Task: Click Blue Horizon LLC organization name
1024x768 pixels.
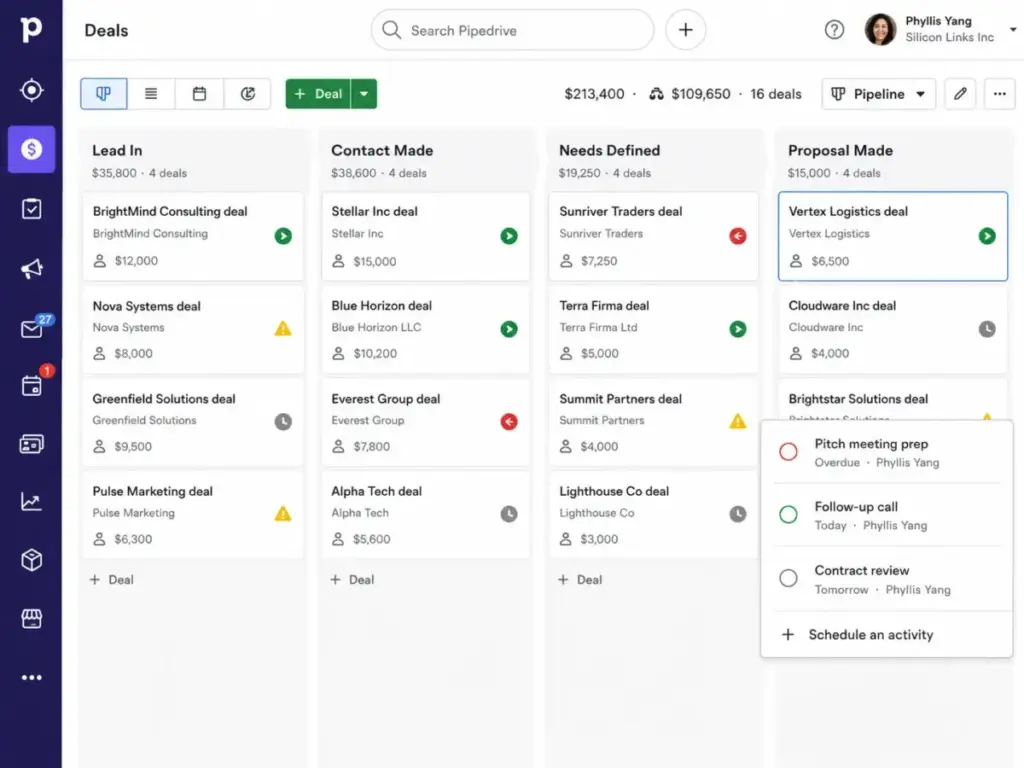Action: (x=376, y=327)
